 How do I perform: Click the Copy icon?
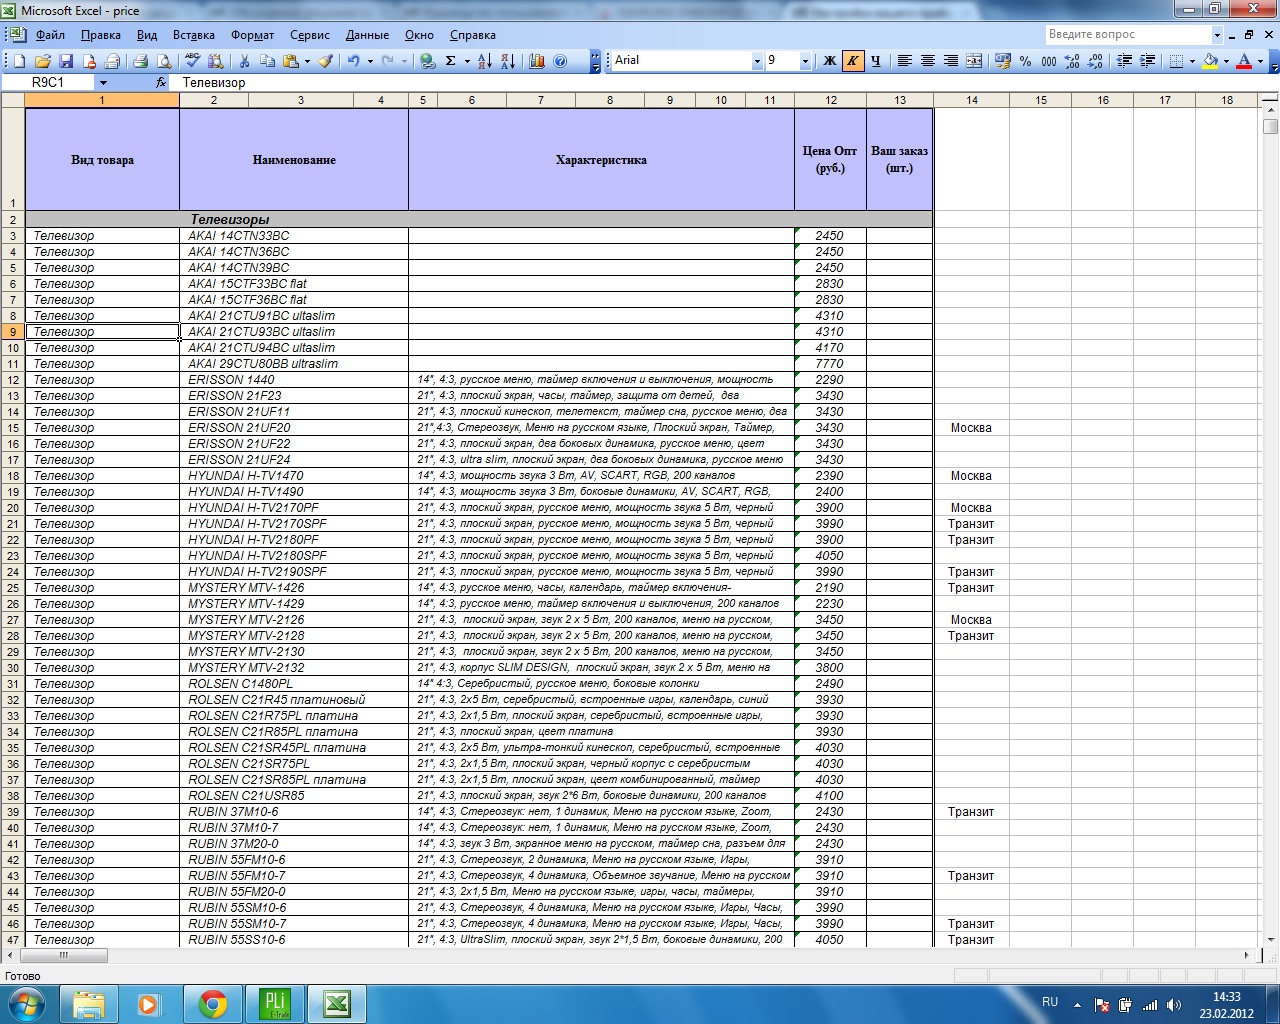click(x=267, y=61)
